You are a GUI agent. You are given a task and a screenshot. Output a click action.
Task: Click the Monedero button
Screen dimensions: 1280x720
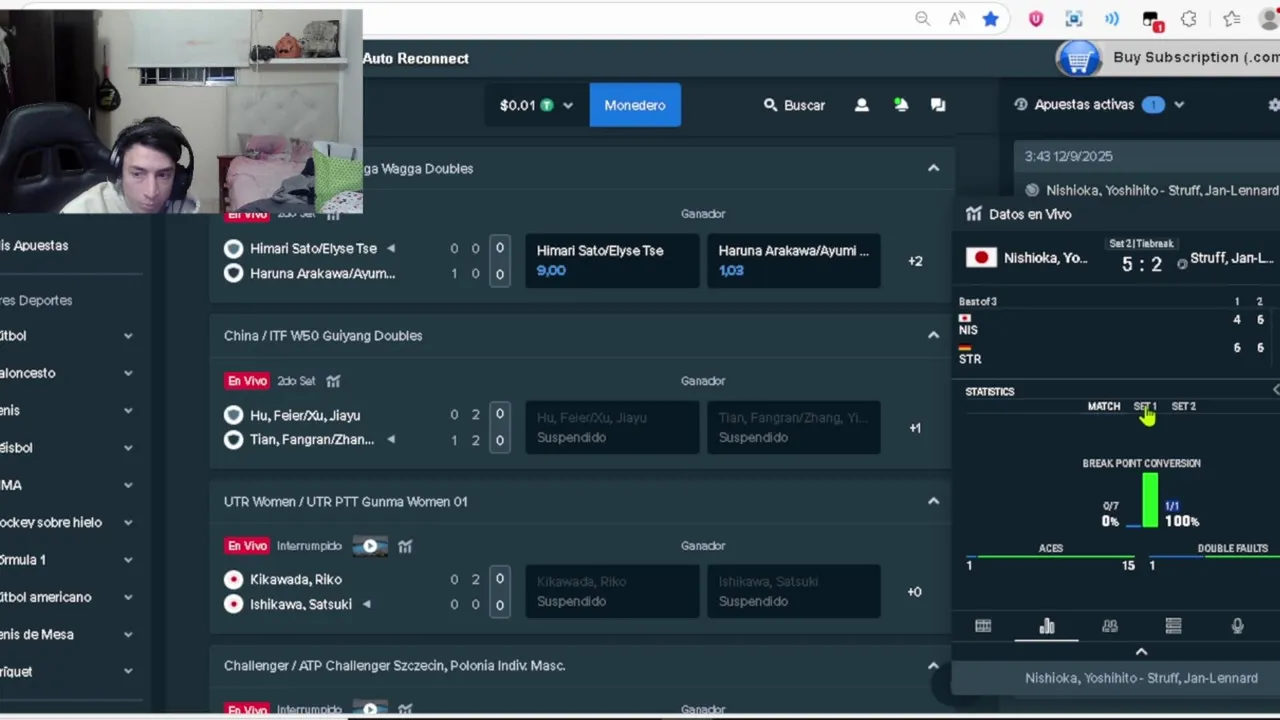[635, 105]
